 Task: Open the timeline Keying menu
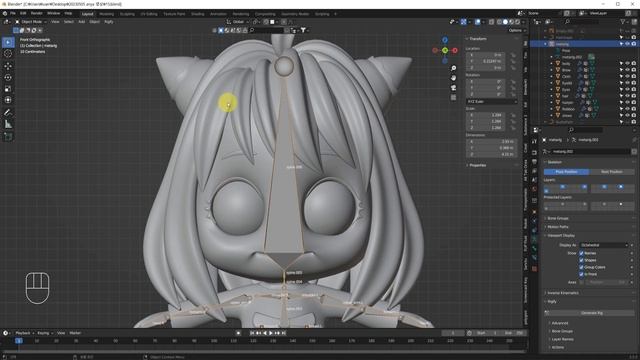[x=44, y=333]
